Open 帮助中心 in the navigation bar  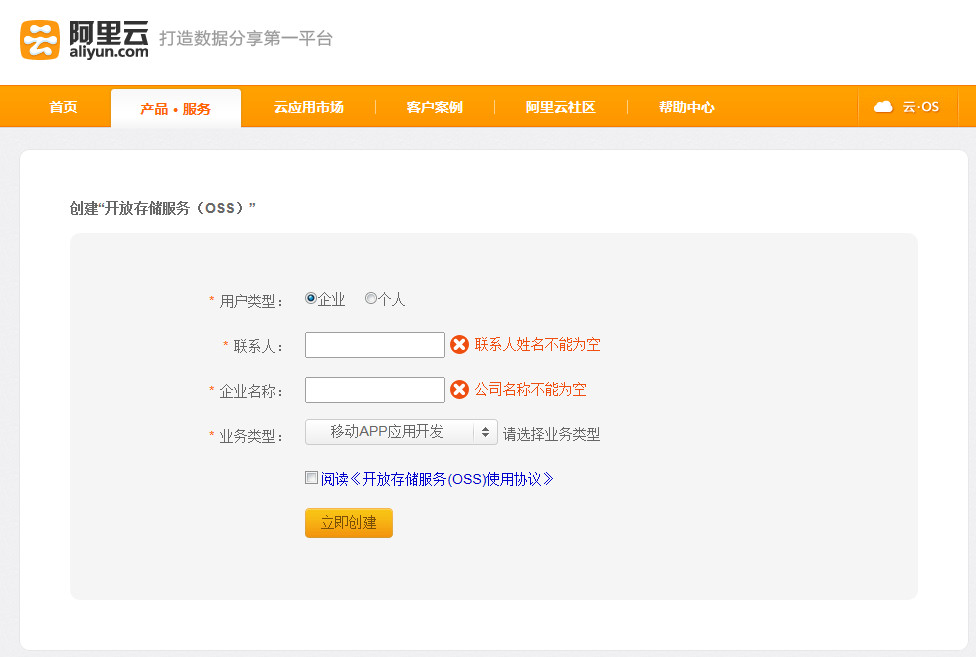coord(687,107)
